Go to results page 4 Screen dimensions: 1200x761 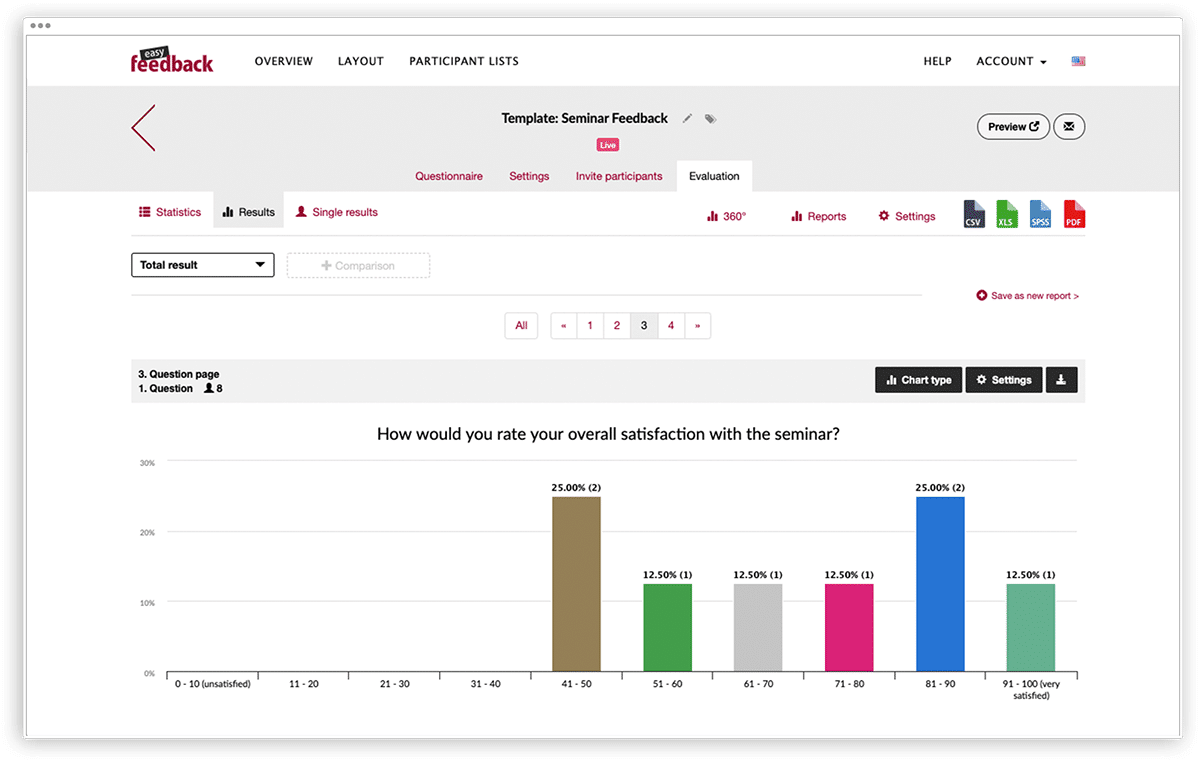click(671, 325)
